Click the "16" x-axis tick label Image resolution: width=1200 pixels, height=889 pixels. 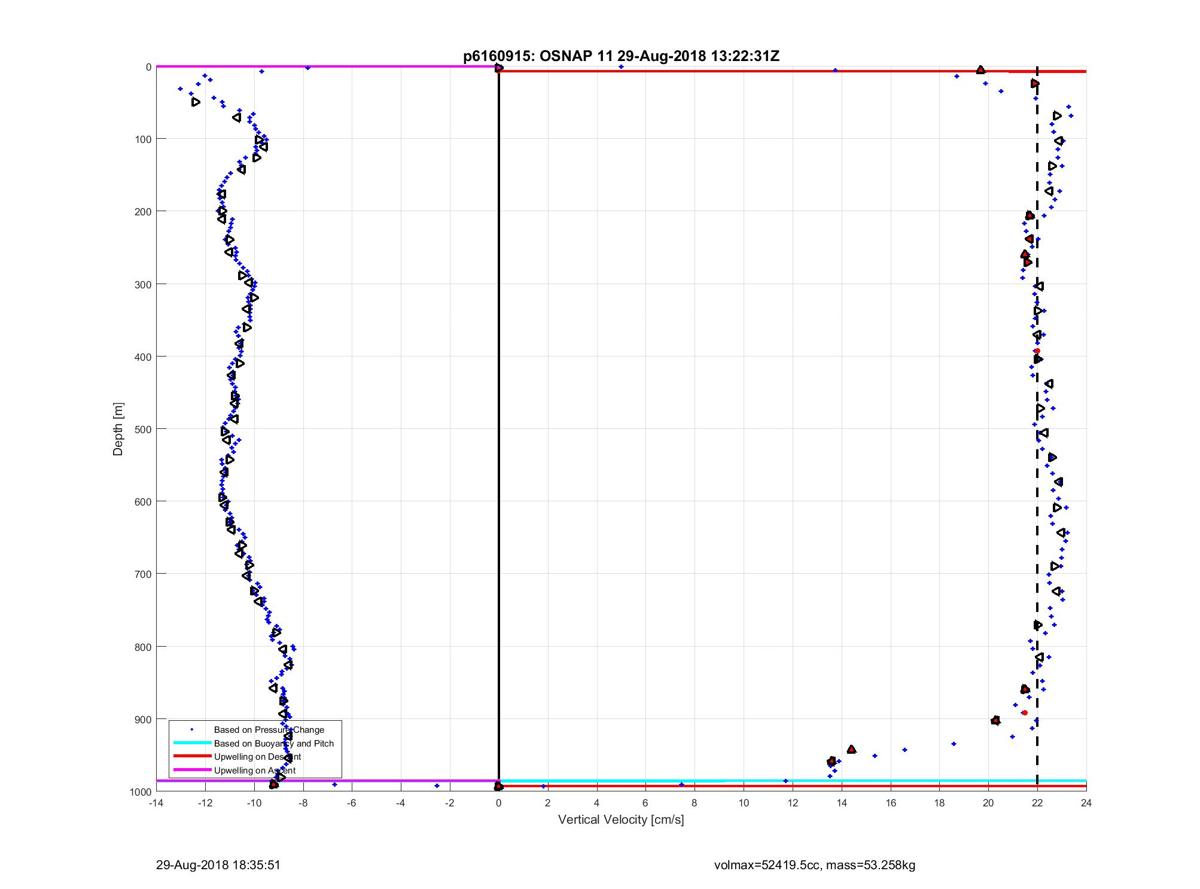pos(890,802)
